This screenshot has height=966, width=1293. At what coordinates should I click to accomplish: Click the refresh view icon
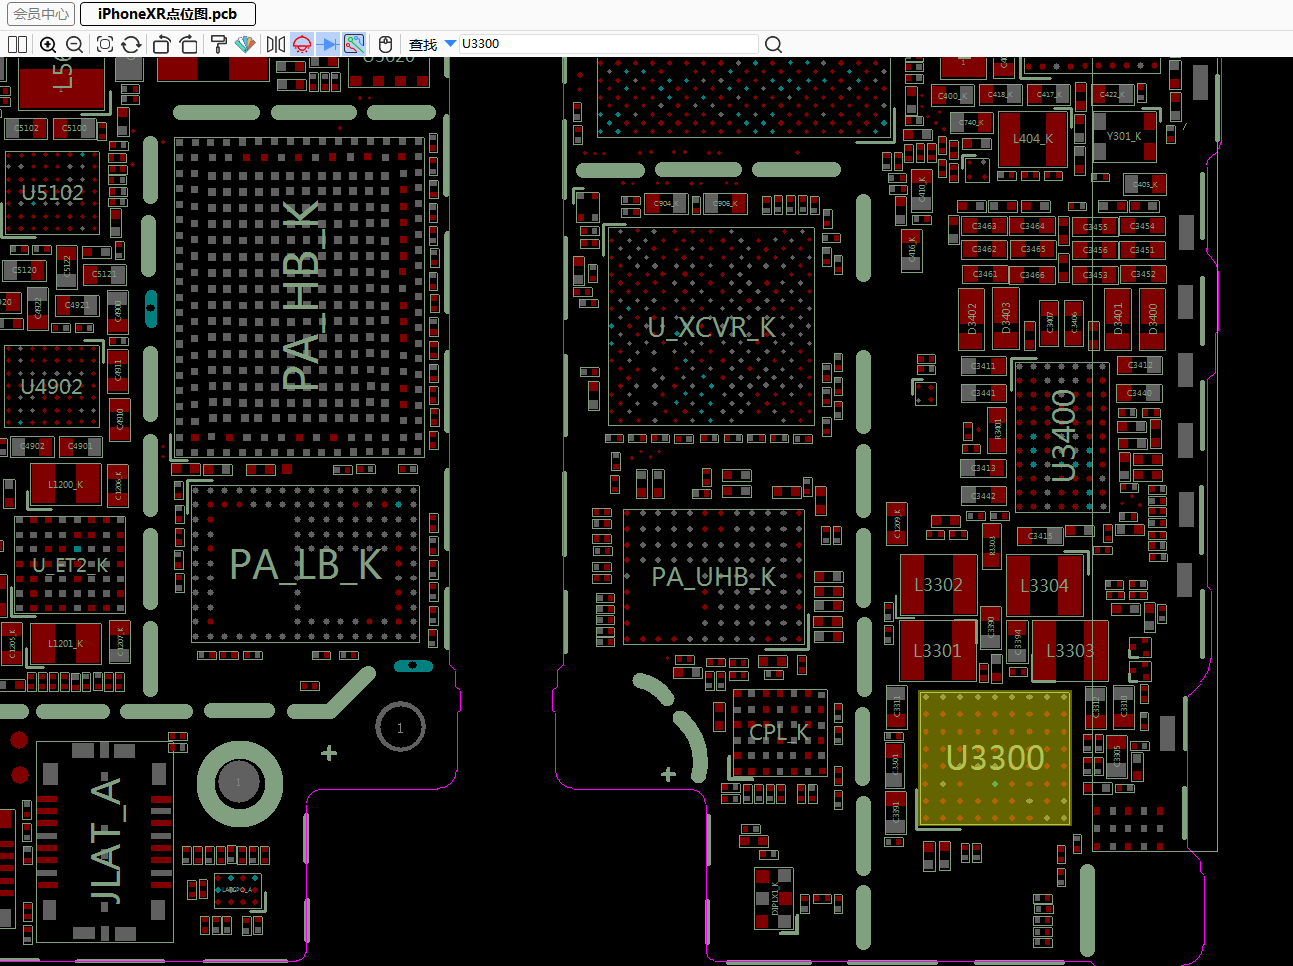131,44
